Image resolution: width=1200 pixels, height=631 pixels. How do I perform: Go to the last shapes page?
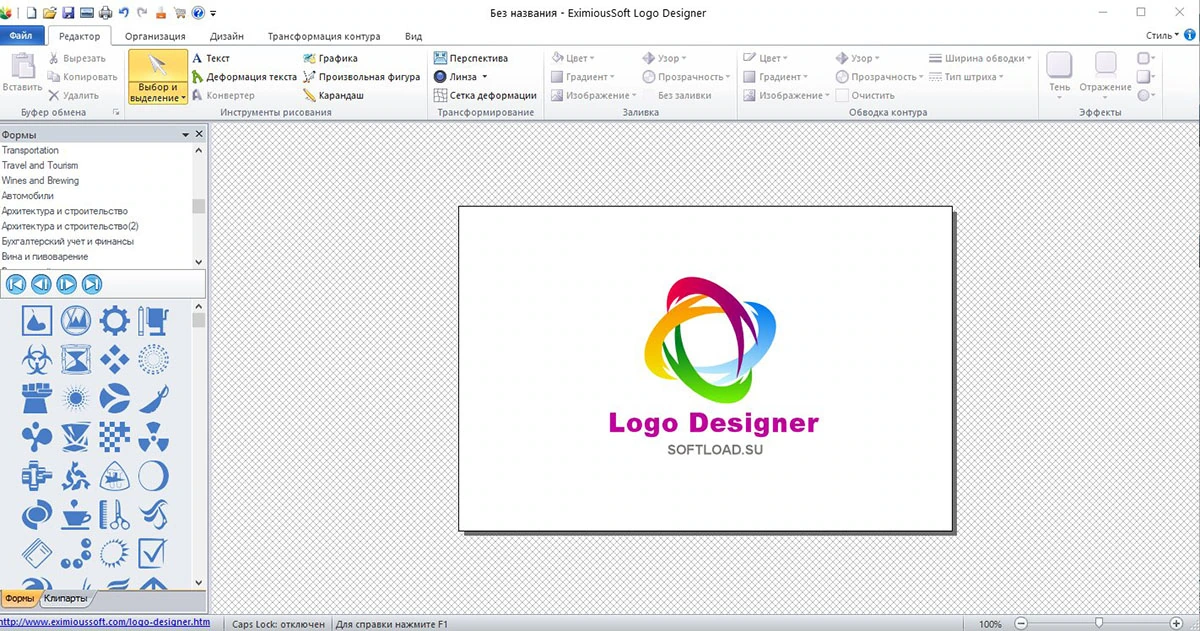[x=91, y=284]
